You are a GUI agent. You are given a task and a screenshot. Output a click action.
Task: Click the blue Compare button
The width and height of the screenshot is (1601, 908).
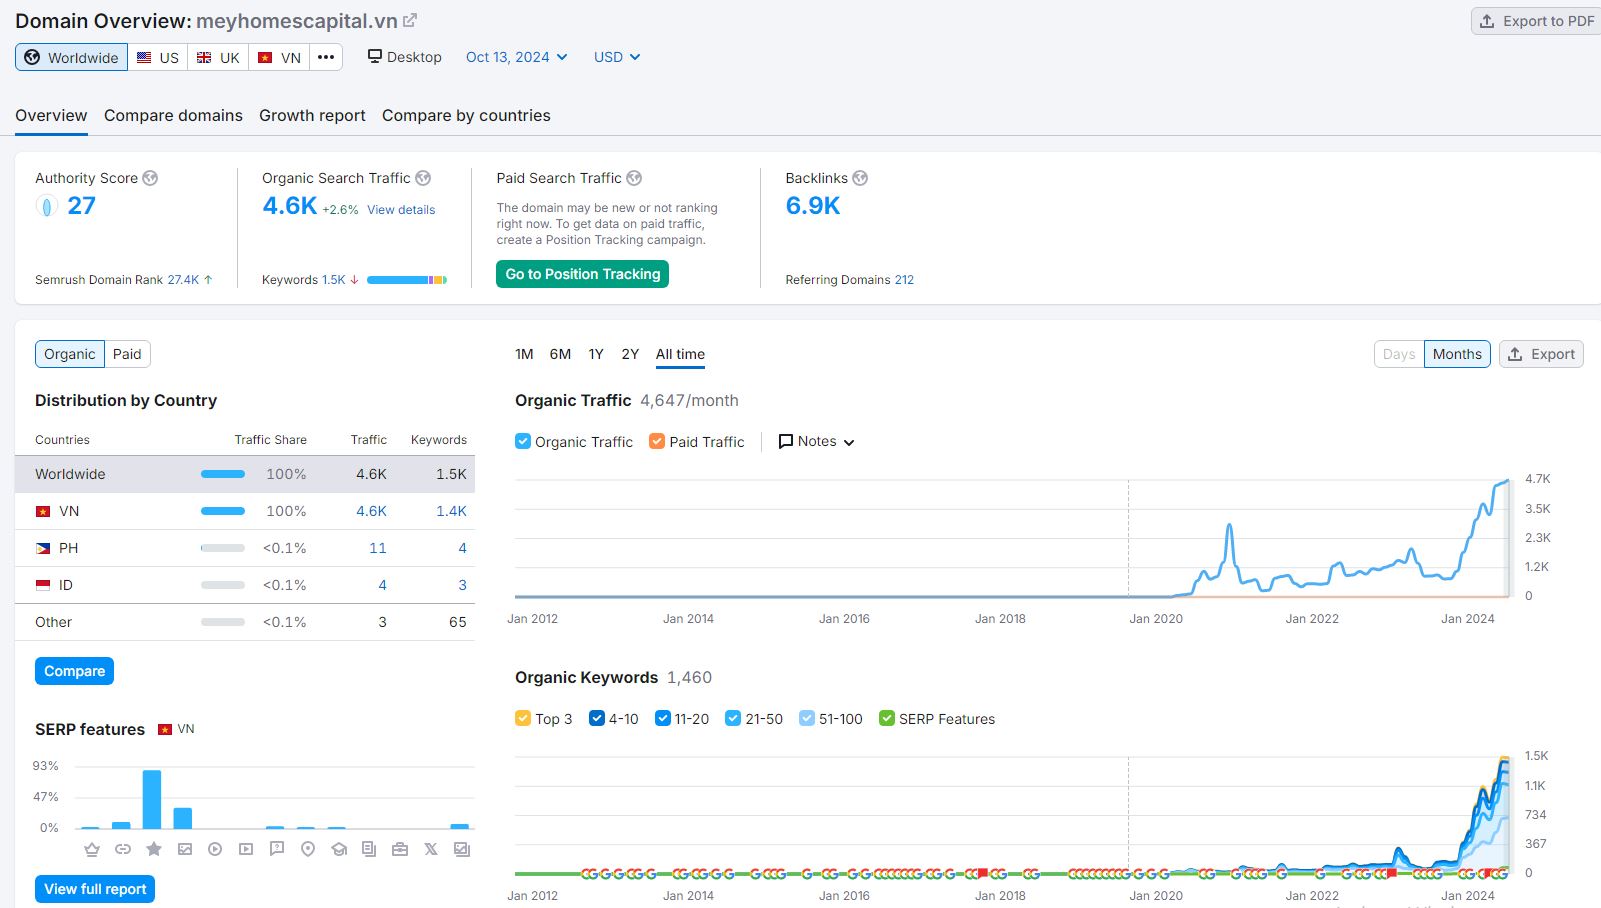point(74,671)
